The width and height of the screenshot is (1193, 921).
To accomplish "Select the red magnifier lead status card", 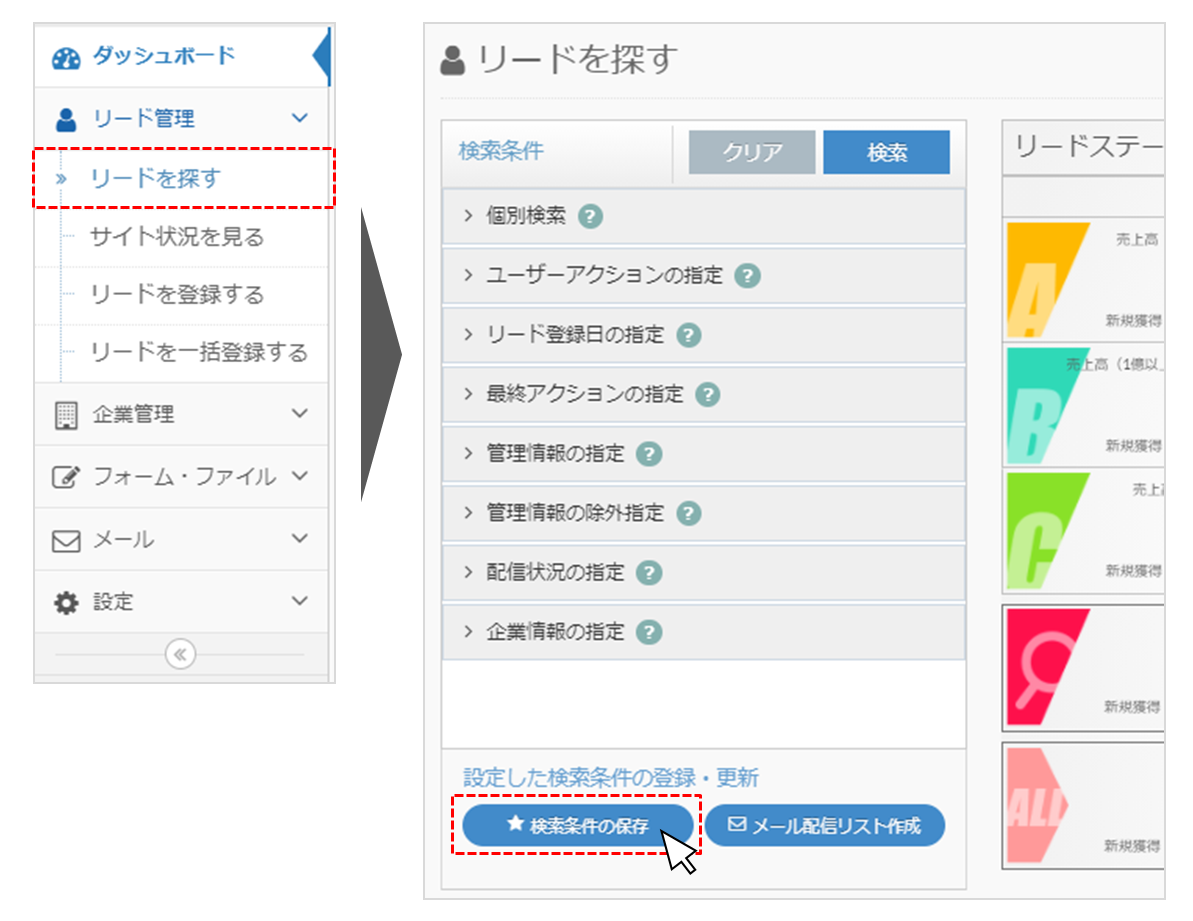I will [x=1084, y=668].
